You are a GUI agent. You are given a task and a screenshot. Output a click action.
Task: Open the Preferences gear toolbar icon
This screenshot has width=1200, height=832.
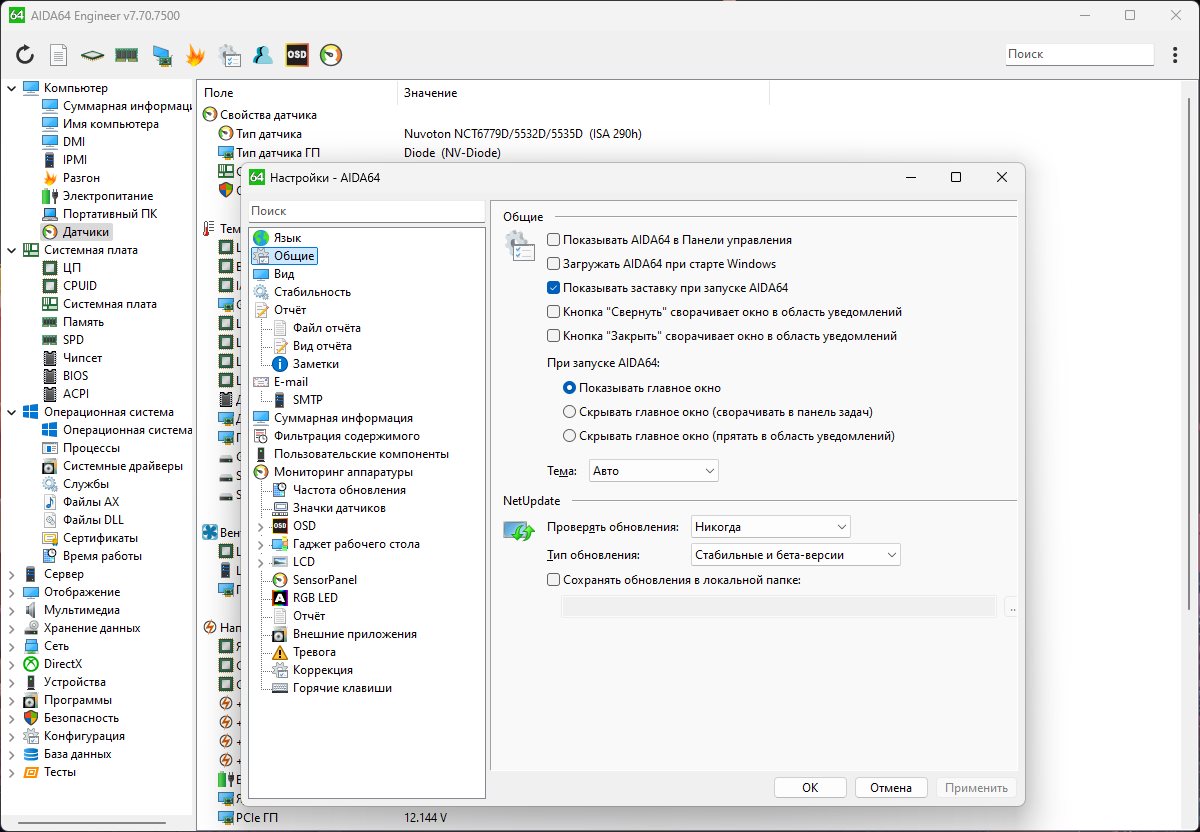pyautogui.click(x=229, y=55)
